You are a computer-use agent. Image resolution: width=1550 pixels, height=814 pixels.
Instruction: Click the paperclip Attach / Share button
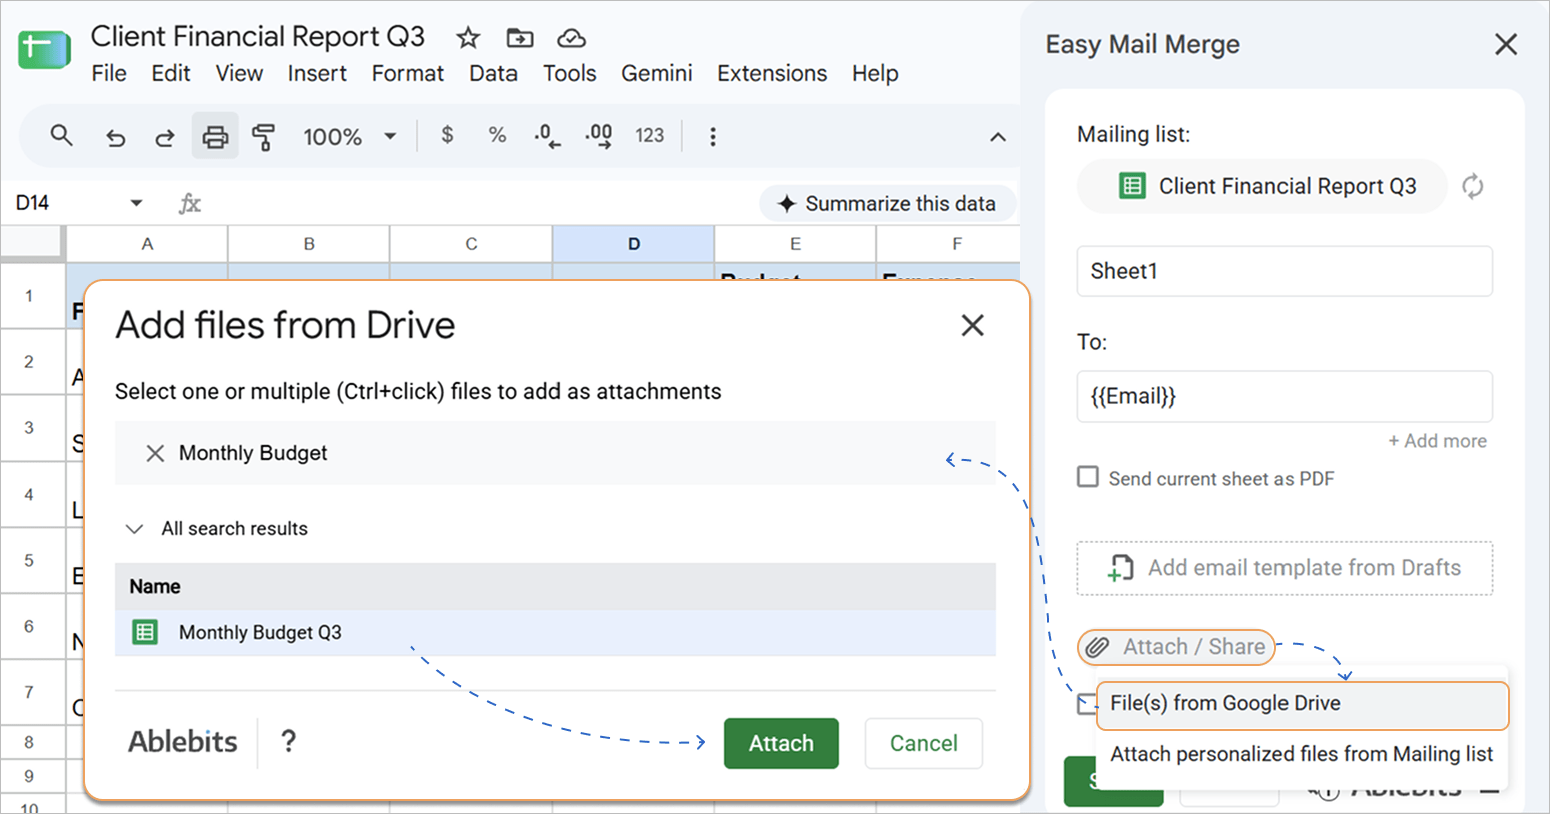point(1176,647)
